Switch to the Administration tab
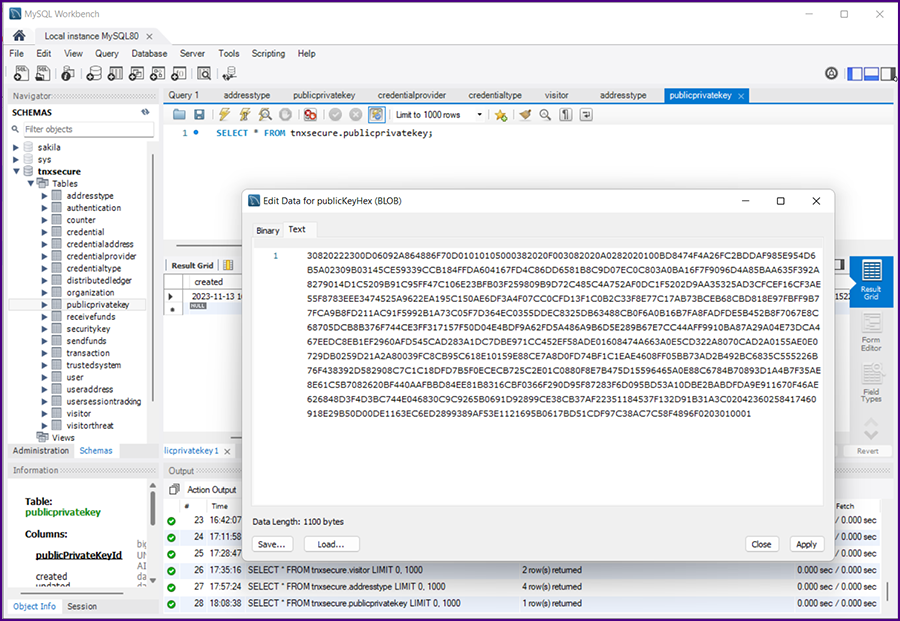 point(41,451)
